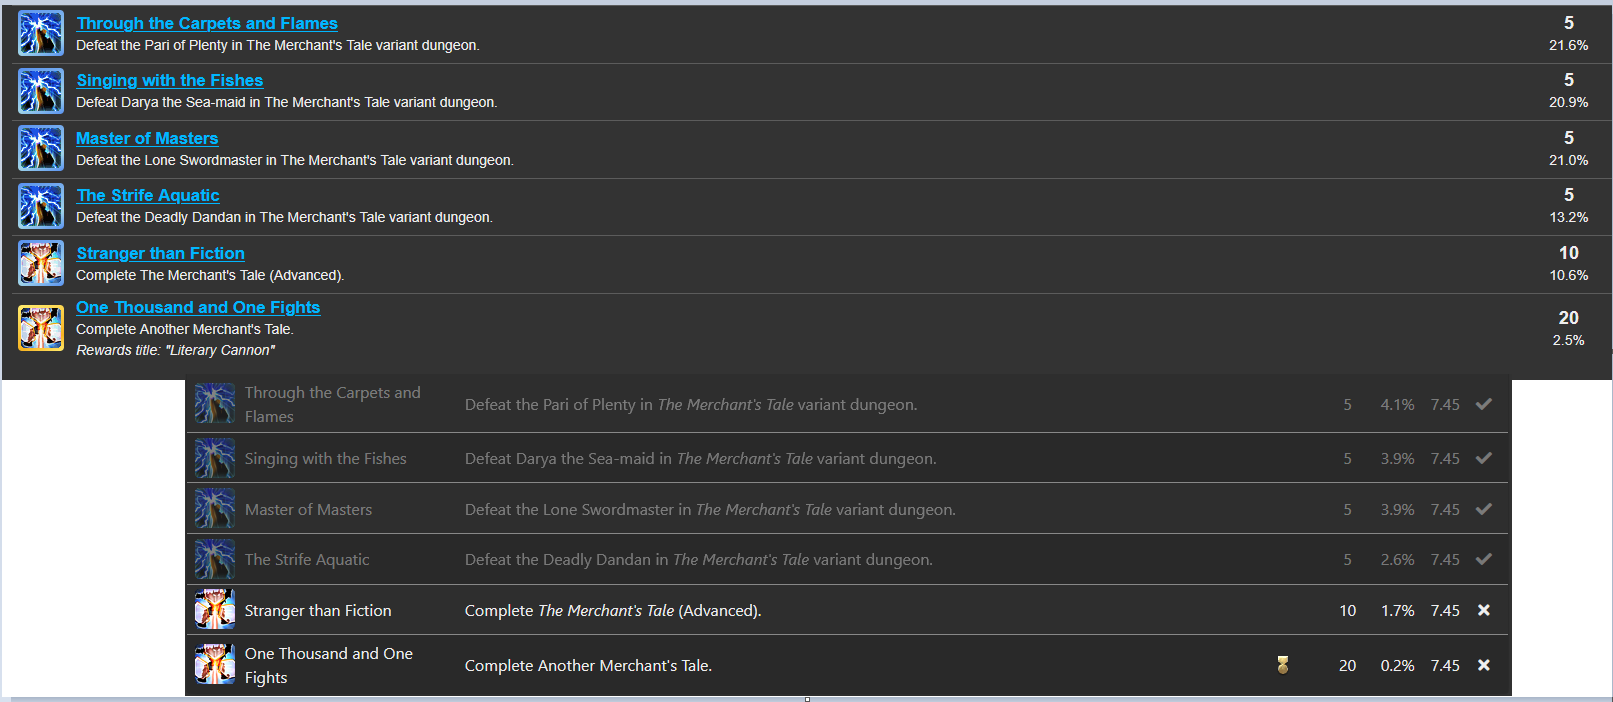This screenshot has height=702, width=1613.
Task: Click checkmark on Through the Carpets and Flames row
Action: click(1484, 404)
